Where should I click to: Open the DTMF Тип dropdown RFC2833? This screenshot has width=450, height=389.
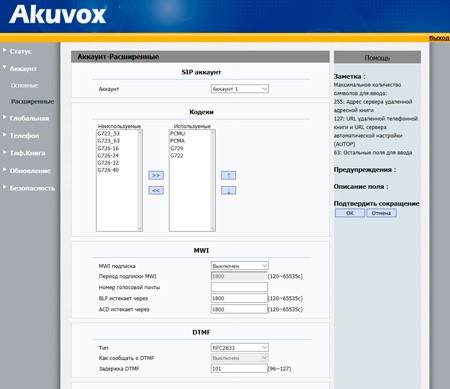(x=240, y=348)
